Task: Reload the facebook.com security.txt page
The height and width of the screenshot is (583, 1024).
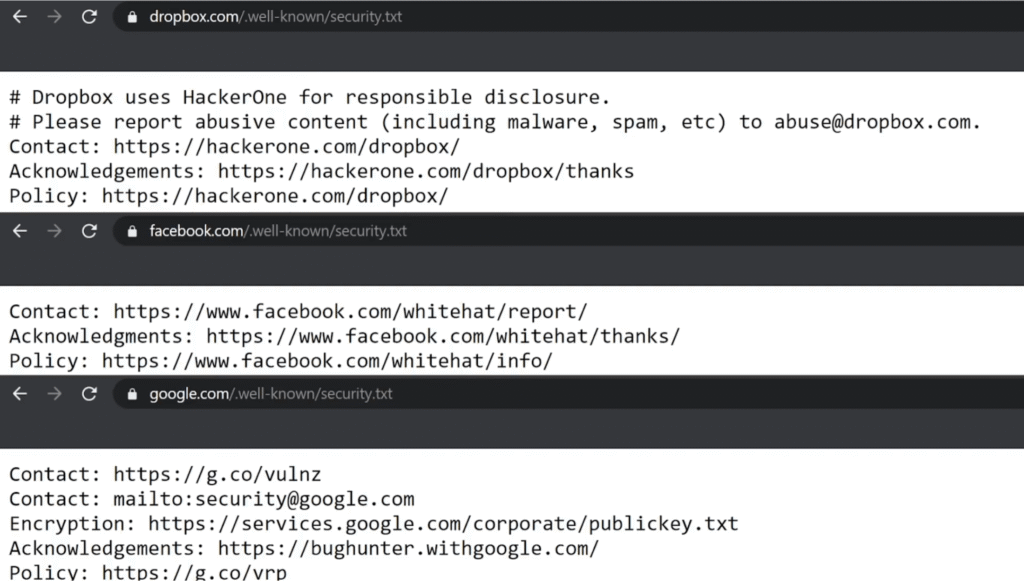Action: 89,230
